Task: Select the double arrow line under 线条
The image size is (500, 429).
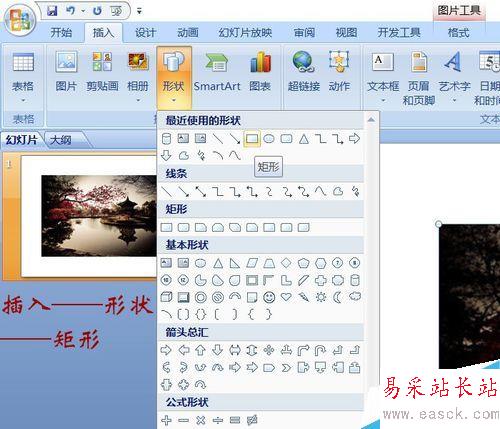Action: [201, 191]
